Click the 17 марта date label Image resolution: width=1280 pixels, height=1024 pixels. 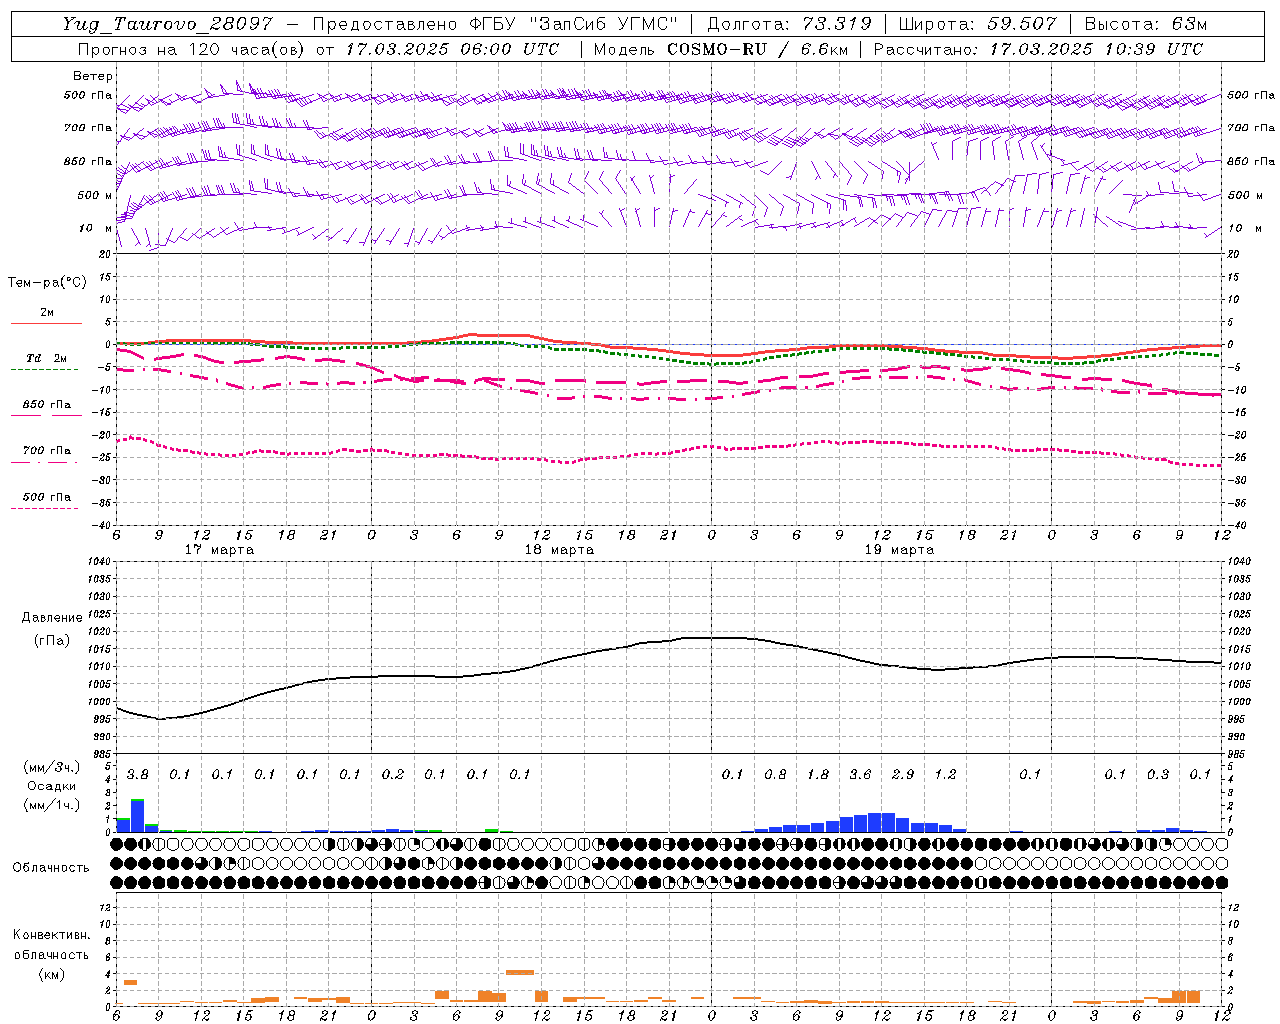tap(219, 550)
